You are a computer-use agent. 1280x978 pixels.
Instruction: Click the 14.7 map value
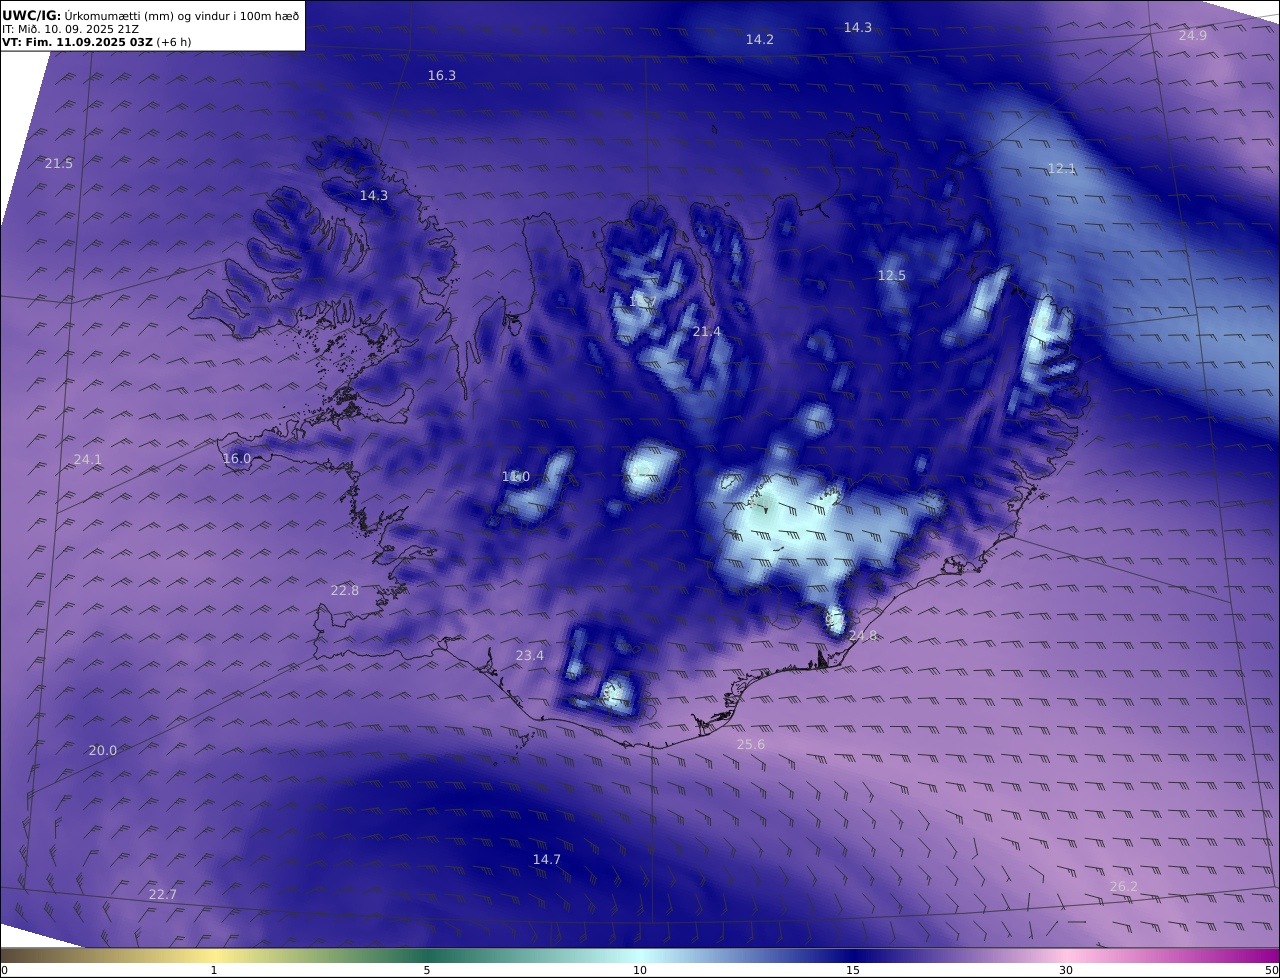546,860
